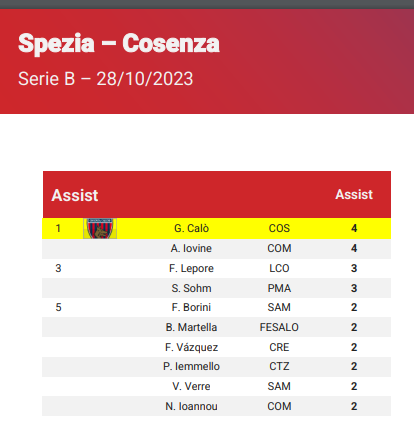Click the left Assist table heading

(x=75, y=195)
